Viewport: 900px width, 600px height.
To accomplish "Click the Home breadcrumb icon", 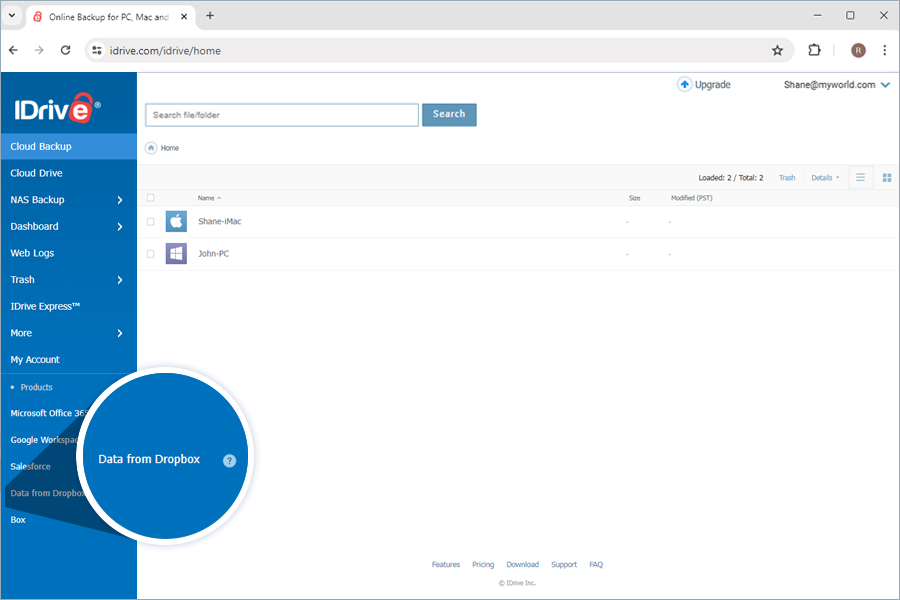I will tap(151, 148).
